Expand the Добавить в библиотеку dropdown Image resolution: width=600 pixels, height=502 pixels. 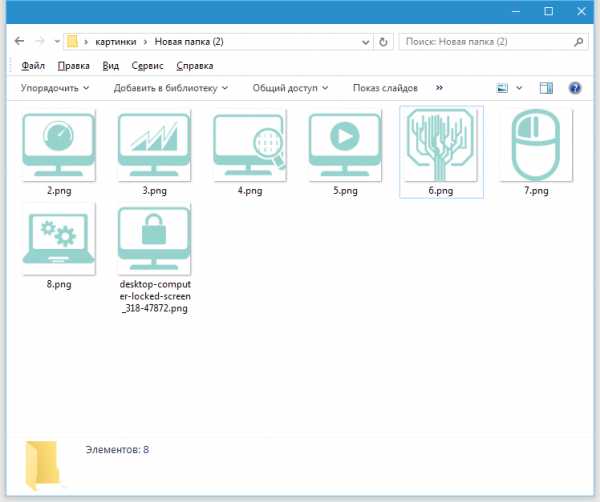point(170,88)
